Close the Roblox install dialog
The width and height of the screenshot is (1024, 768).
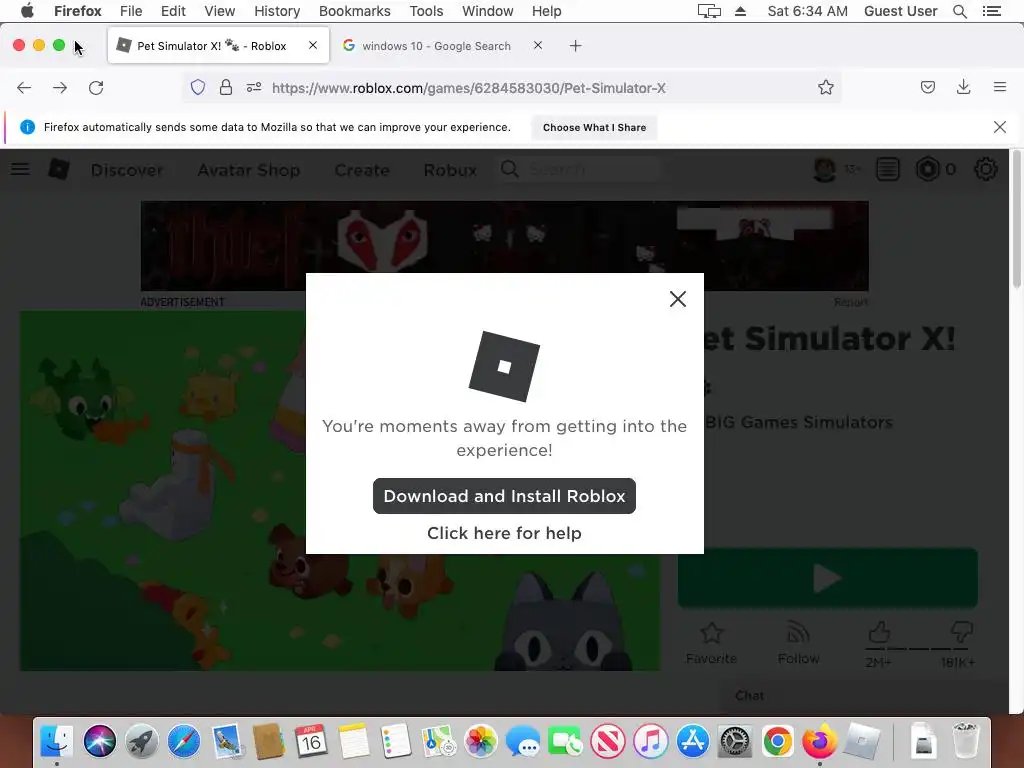point(678,299)
